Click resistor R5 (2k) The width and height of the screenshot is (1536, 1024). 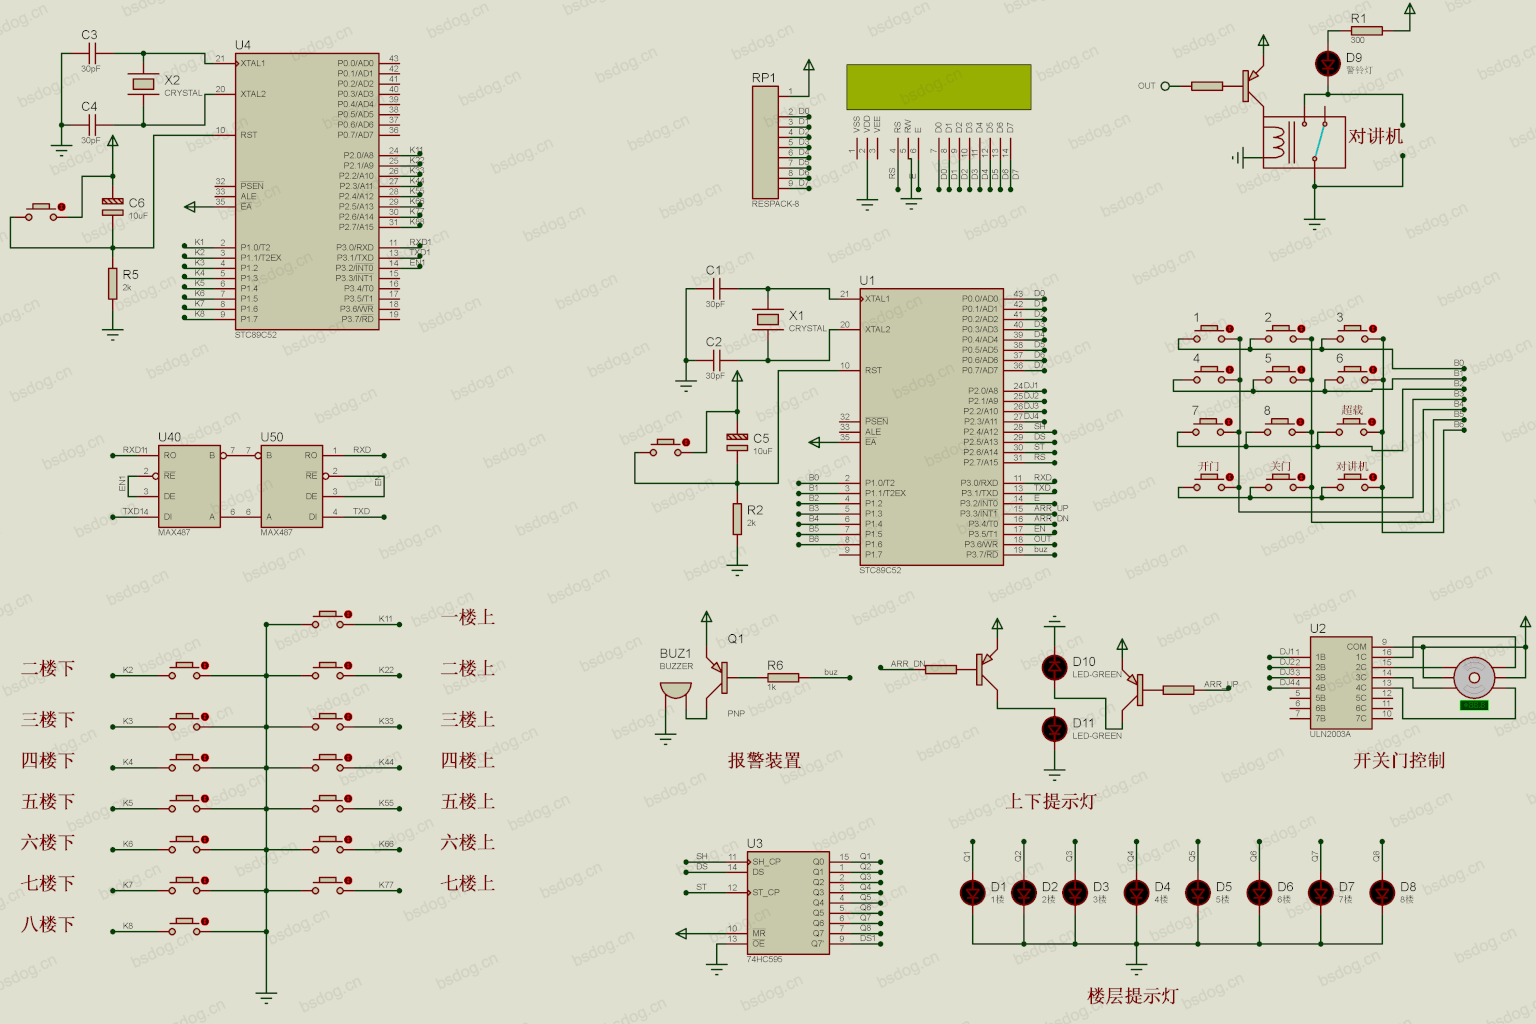pyautogui.click(x=113, y=283)
